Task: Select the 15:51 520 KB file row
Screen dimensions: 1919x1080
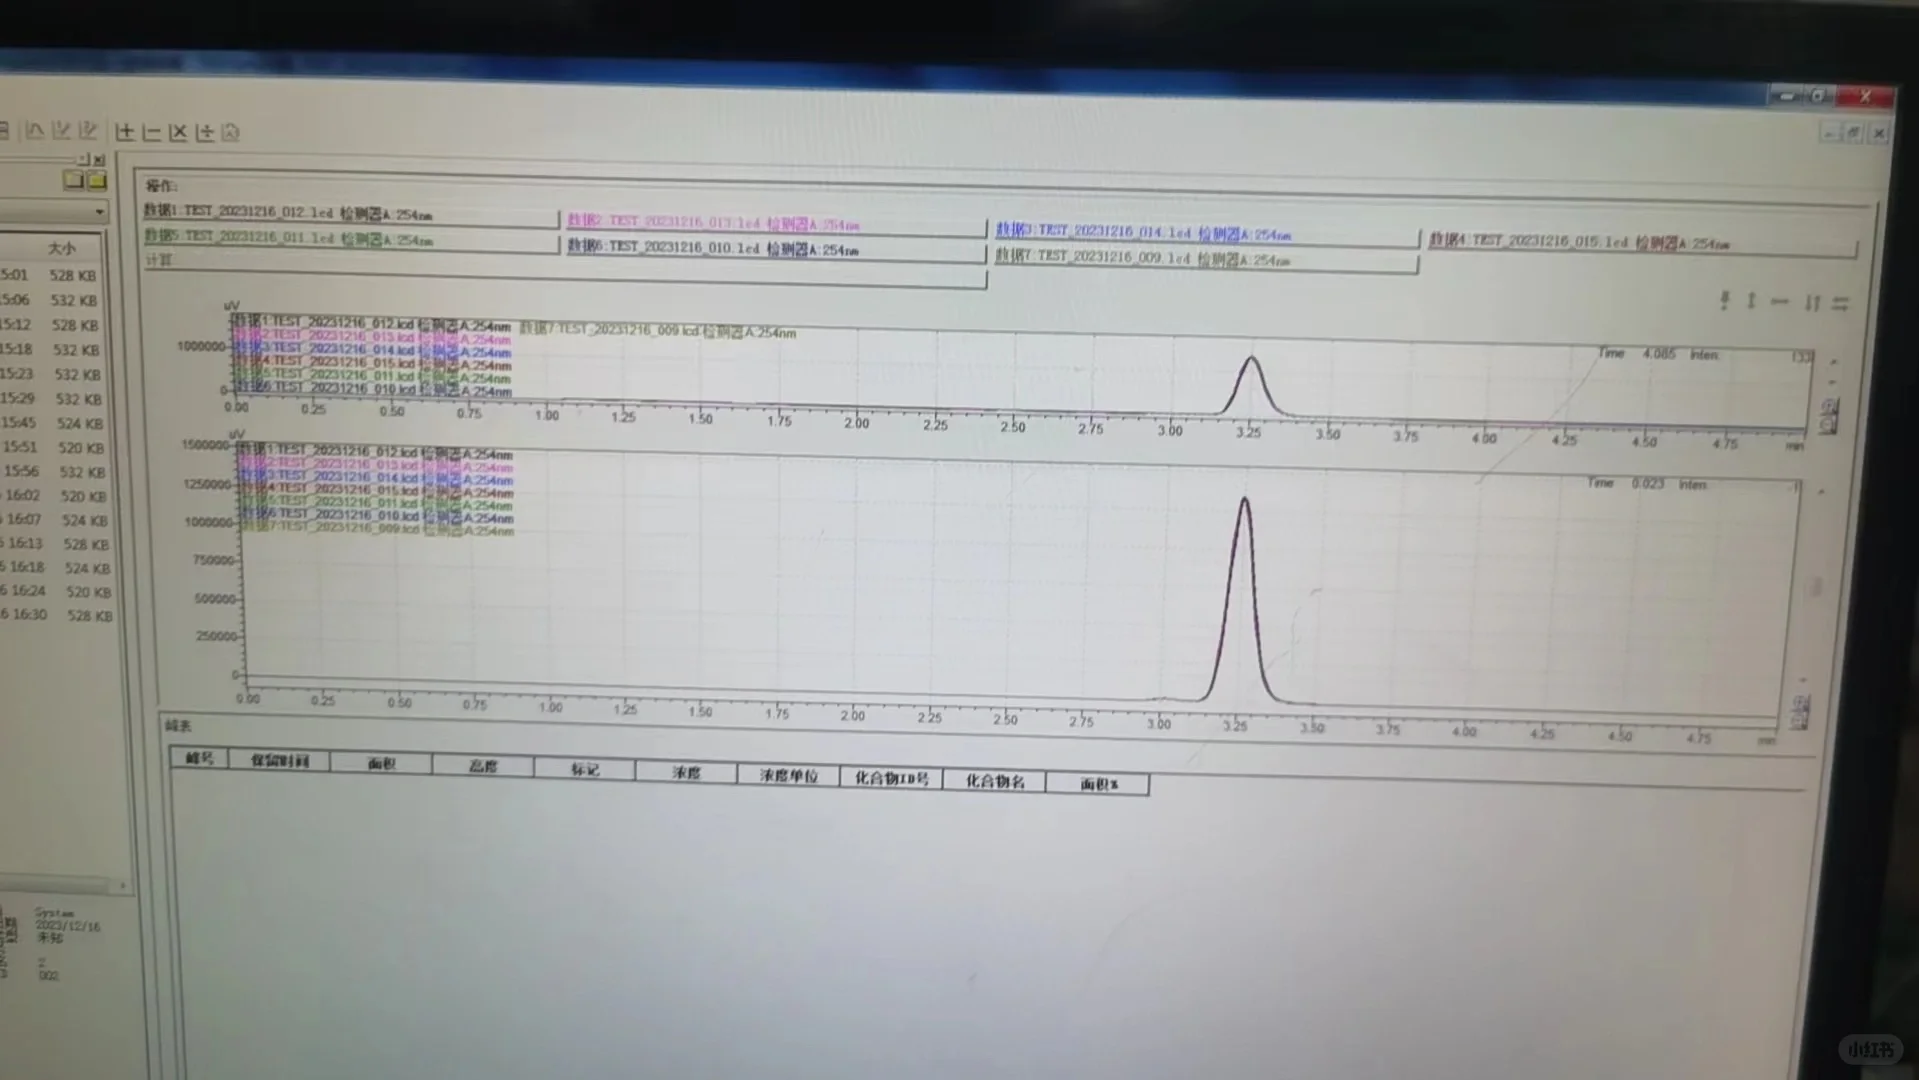Action: (x=52, y=447)
